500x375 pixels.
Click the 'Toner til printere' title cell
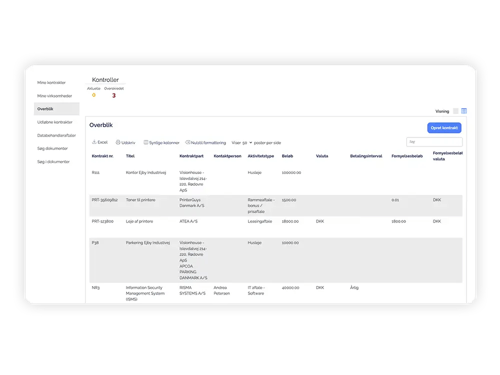pyautogui.click(x=140, y=200)
